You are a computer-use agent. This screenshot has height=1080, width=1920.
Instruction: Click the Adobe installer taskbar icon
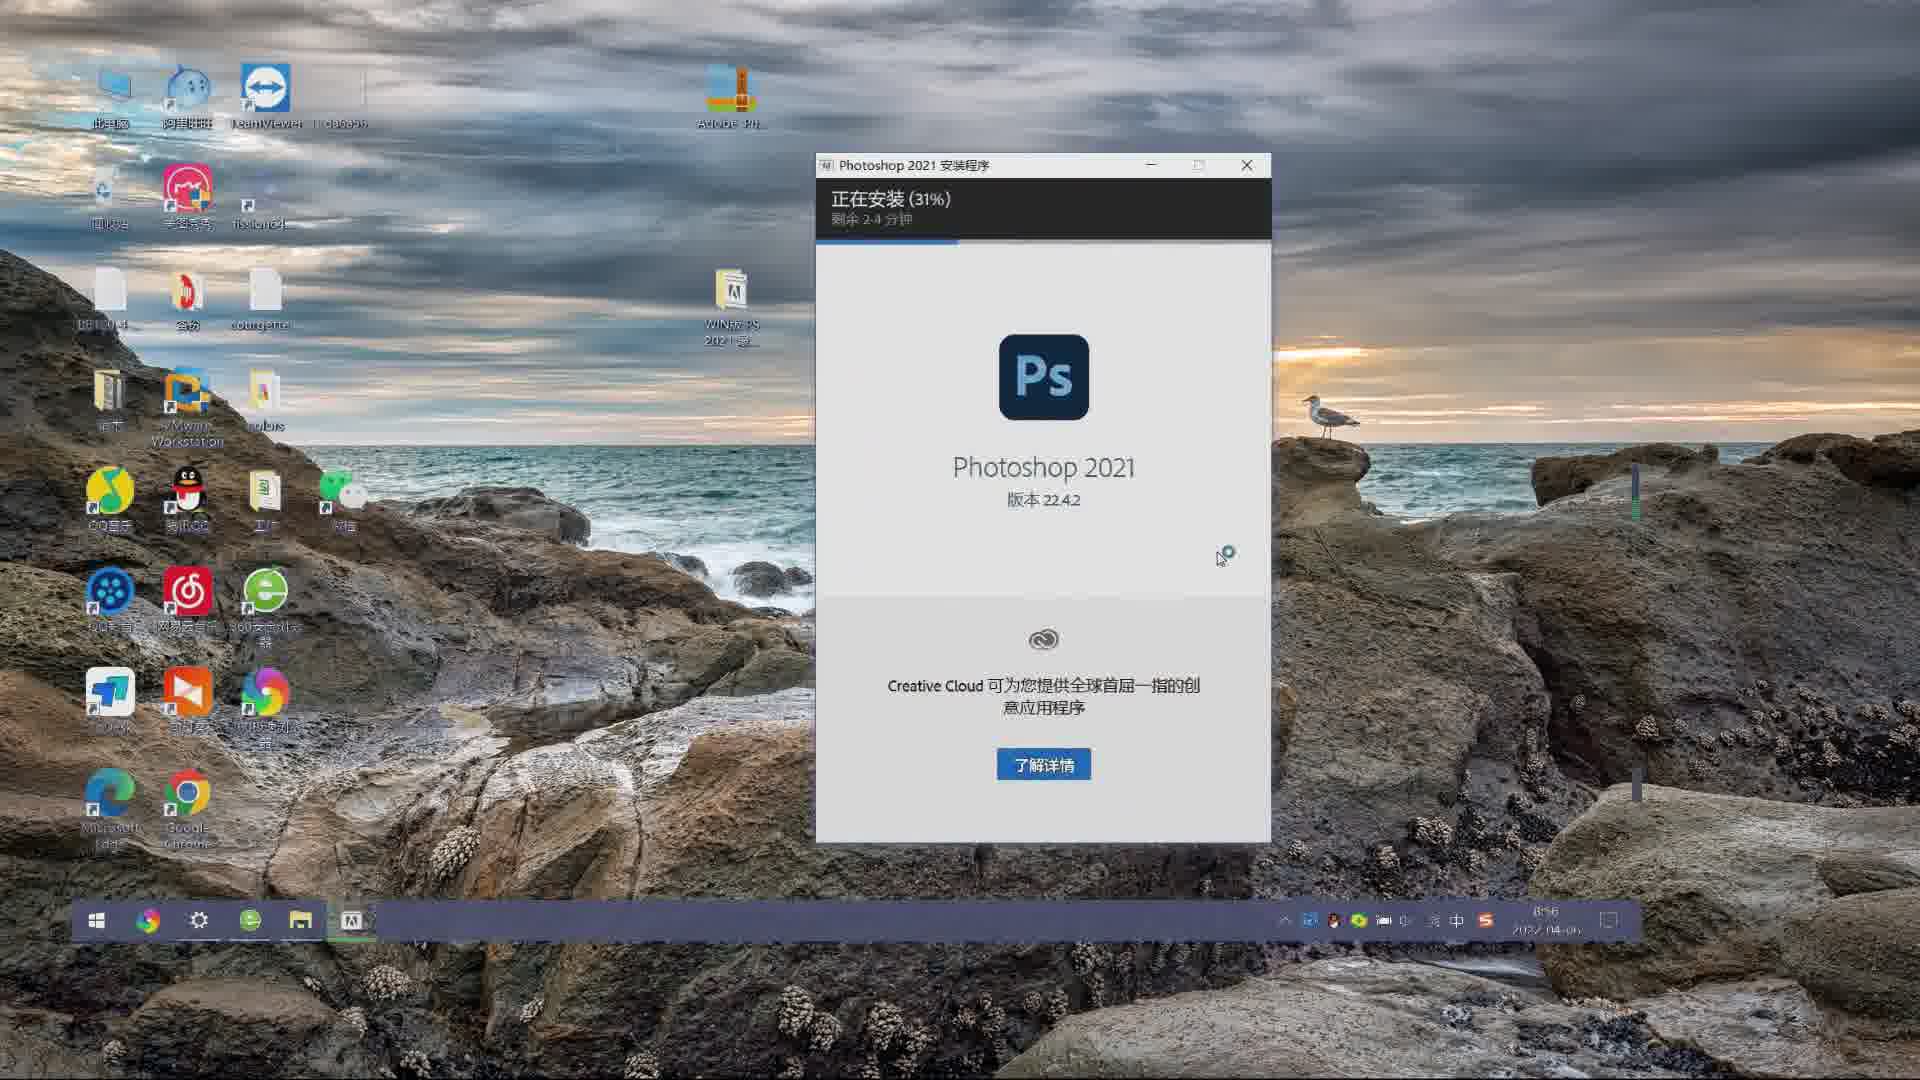click(352, 920)
